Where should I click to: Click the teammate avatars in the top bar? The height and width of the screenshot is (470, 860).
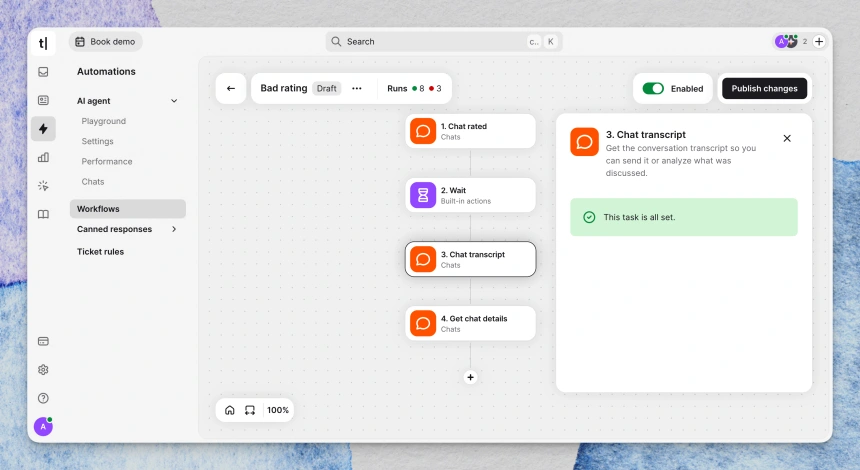(786, 41)
